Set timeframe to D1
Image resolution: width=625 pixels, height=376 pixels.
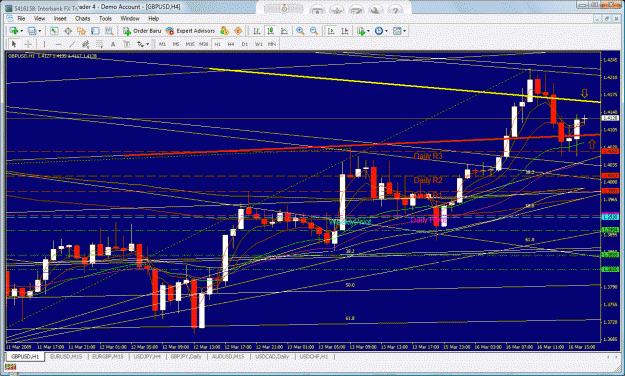[245, 44]
